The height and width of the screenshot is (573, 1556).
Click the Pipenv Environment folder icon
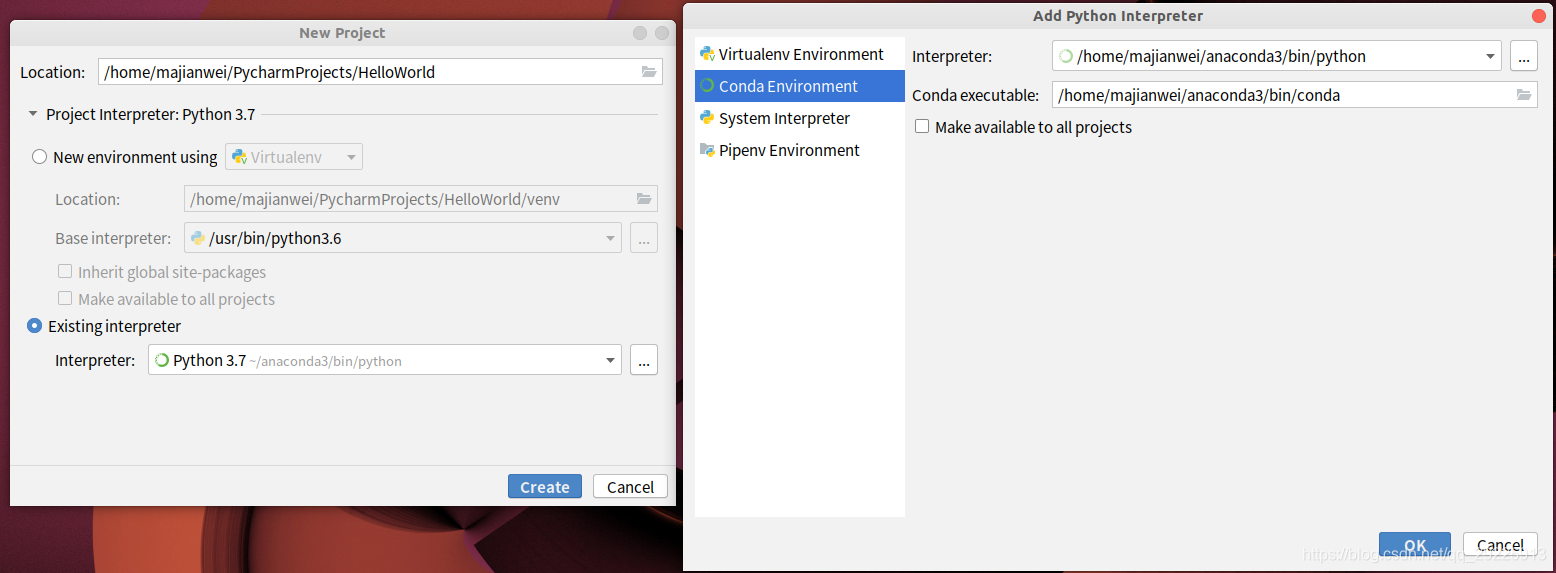(707, 150)
